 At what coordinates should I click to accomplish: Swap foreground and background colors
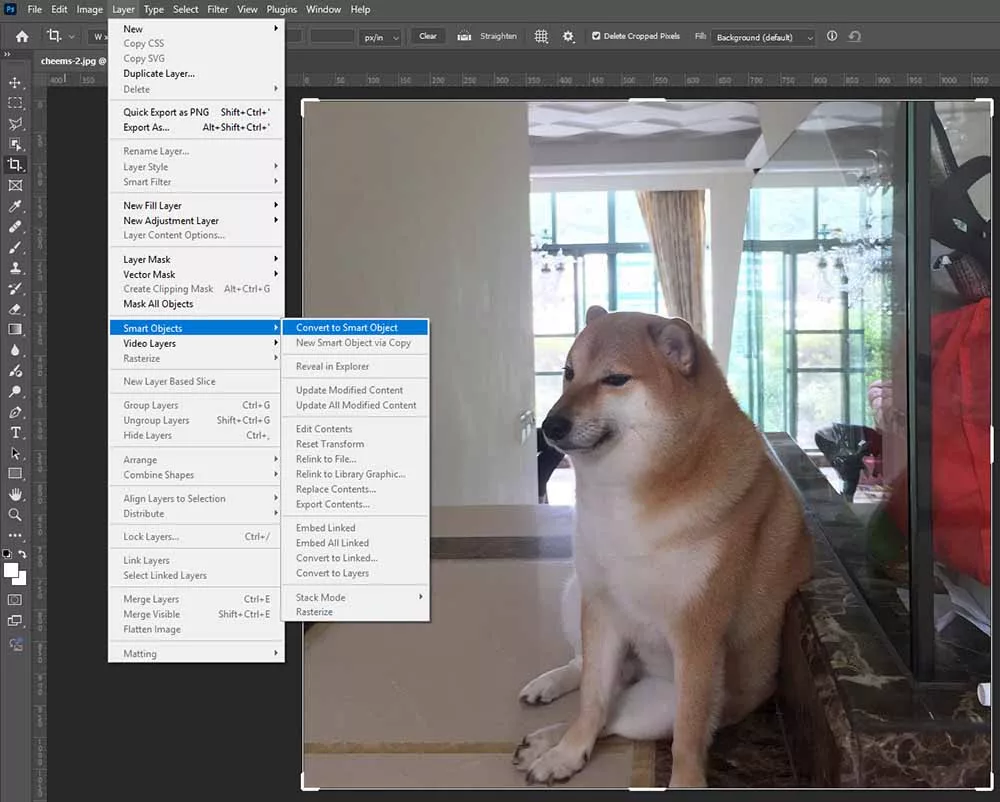[x=22, y=554]
